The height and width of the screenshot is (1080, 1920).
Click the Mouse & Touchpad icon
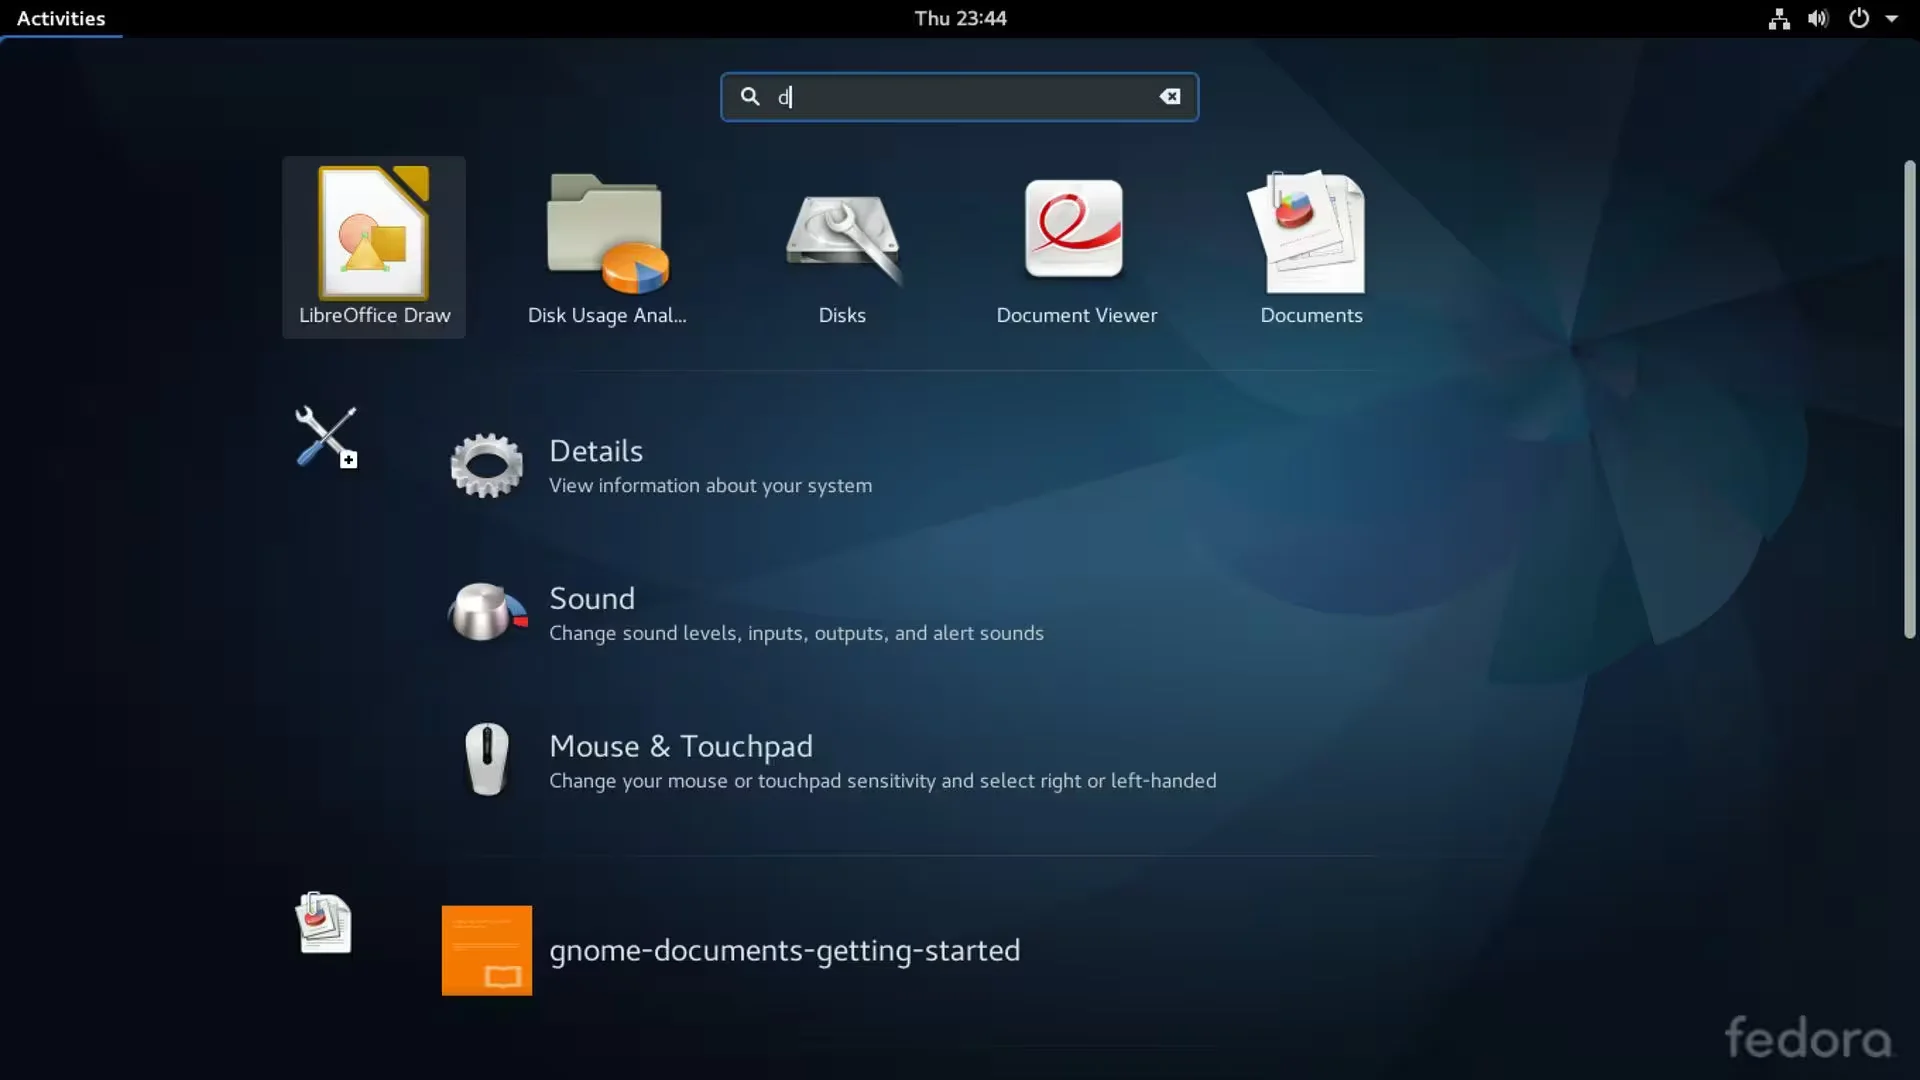pos(487,760)
